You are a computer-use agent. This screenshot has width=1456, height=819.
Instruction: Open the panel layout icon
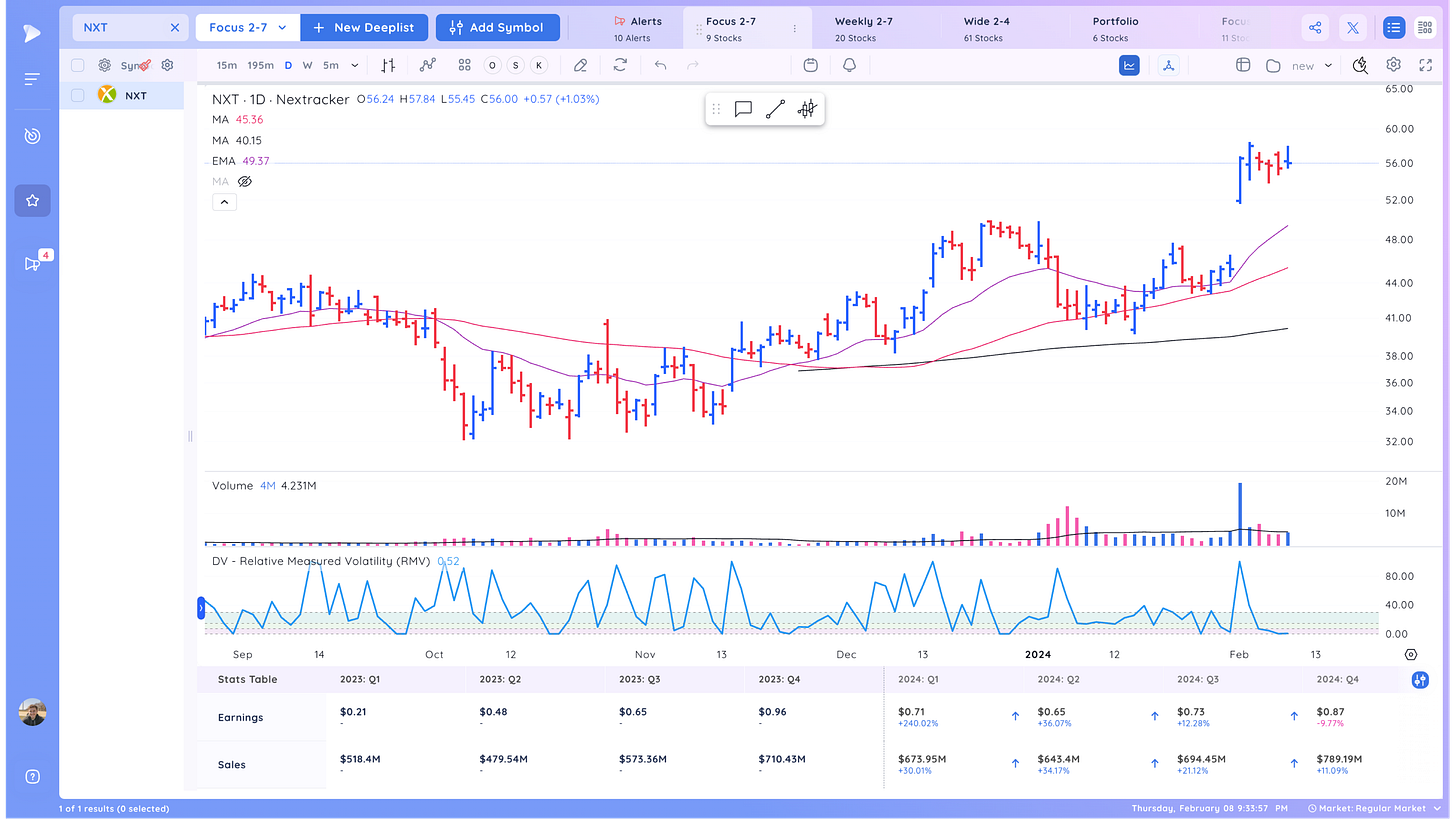pos(1243,65)
